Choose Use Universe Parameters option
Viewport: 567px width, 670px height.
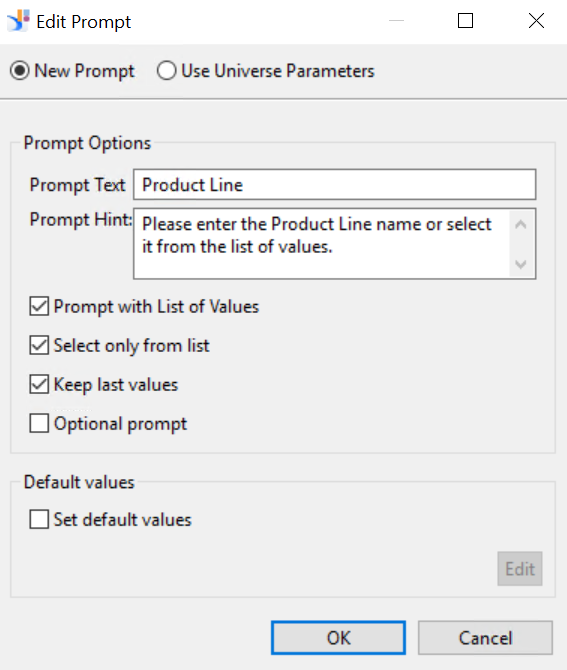[166, 71]
